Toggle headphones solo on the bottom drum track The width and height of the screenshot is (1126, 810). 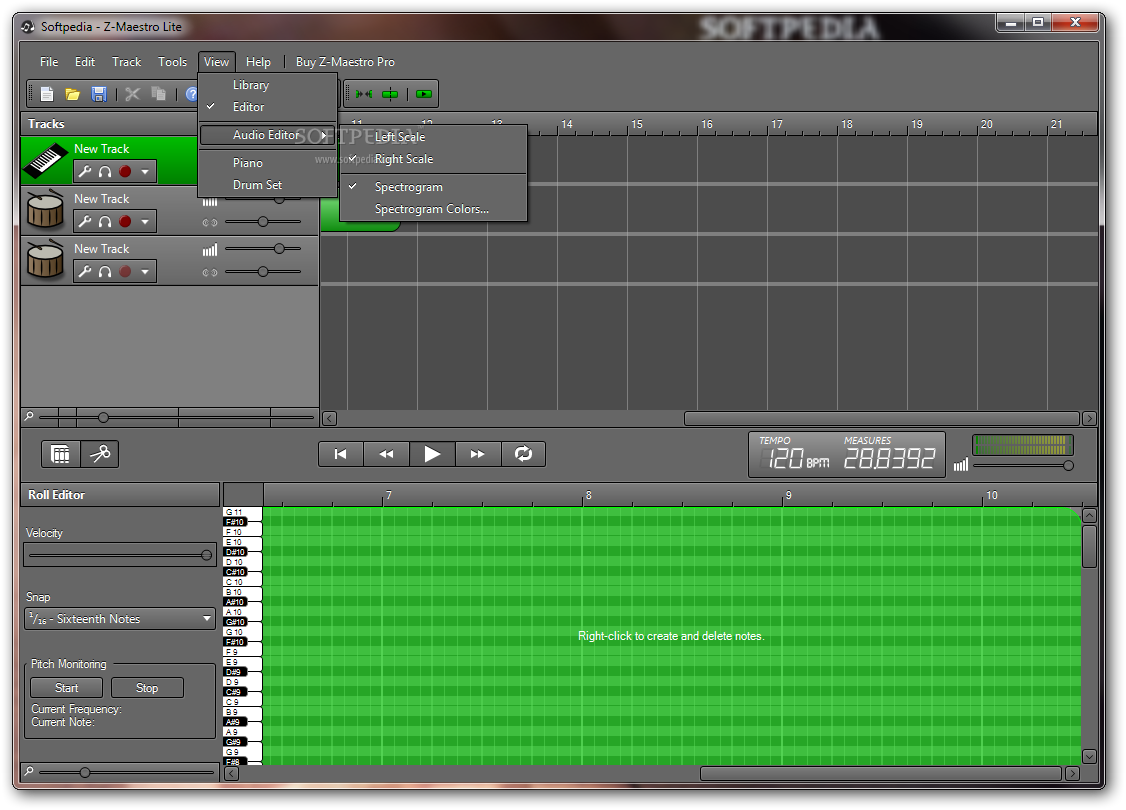105,271
